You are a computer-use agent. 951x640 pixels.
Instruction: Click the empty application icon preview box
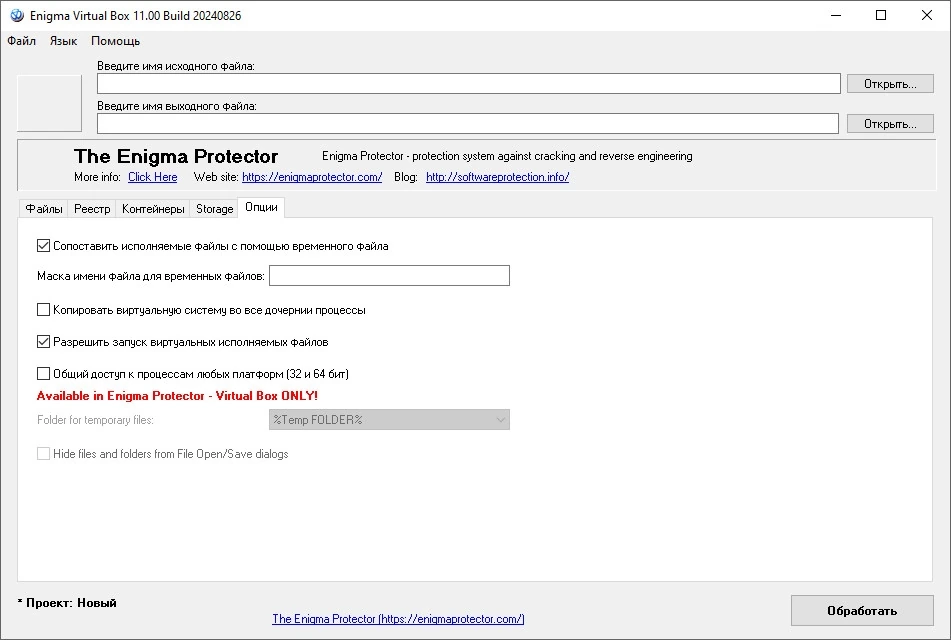49,103
